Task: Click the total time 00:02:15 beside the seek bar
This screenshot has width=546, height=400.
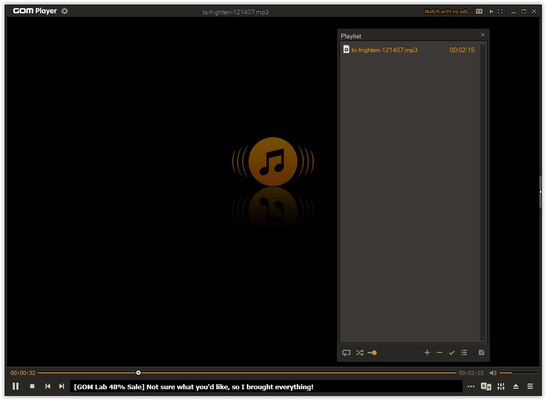Action: pos(471,373)
